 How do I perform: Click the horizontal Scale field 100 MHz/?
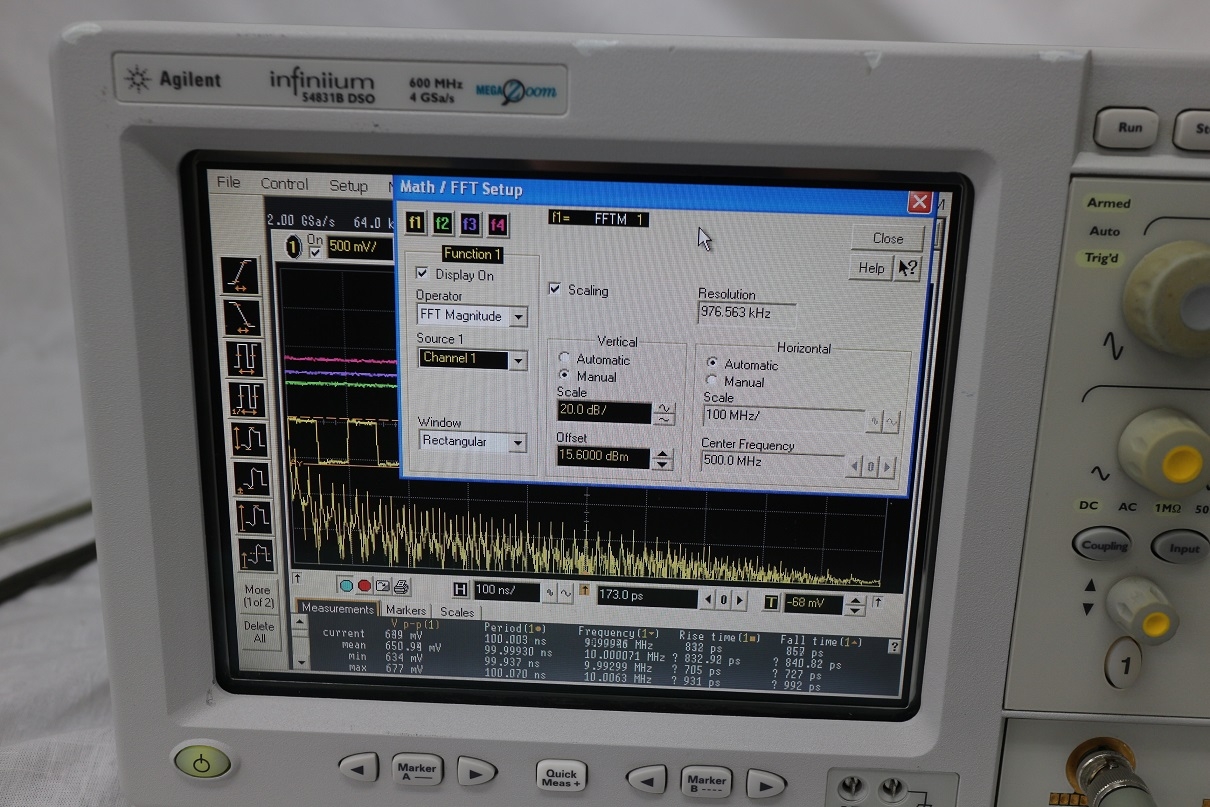point(784,416)
